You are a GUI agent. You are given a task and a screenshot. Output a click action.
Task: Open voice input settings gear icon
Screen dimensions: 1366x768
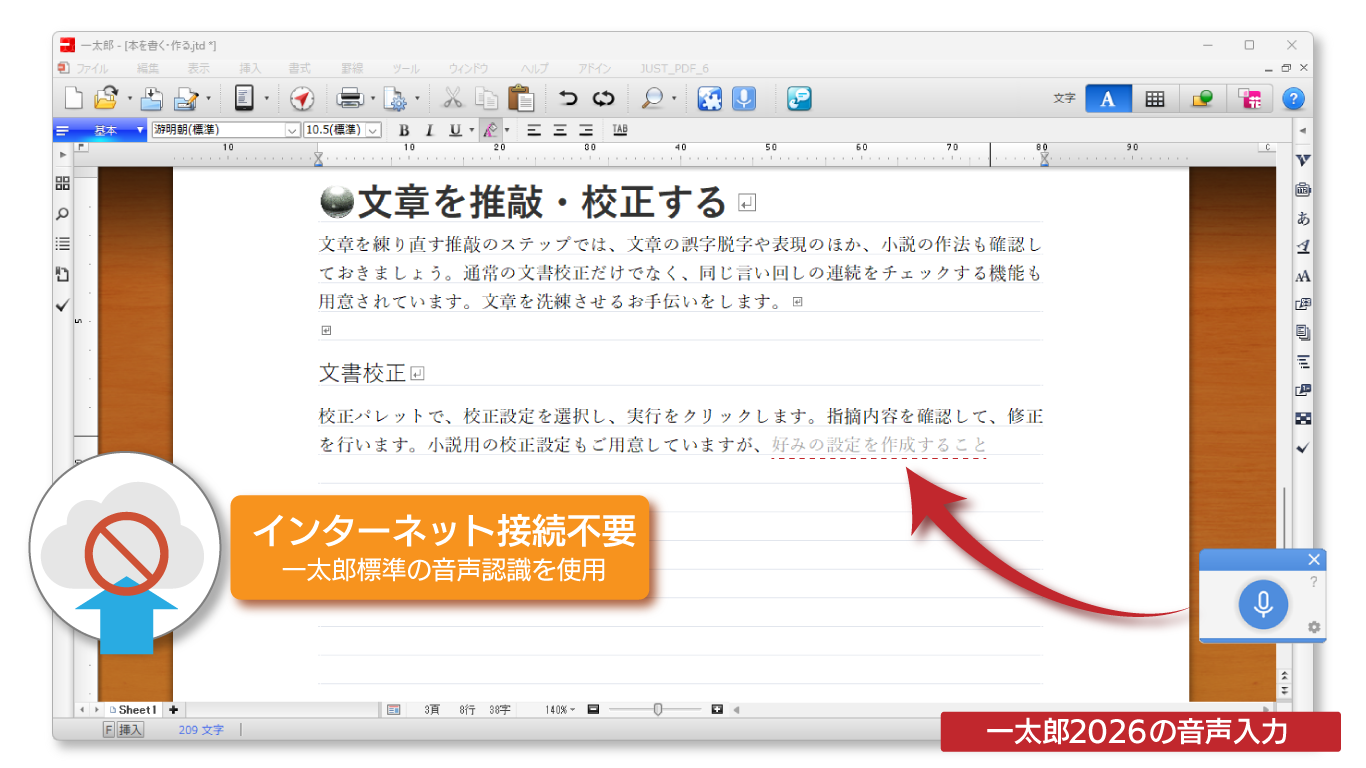point(1314,627)
